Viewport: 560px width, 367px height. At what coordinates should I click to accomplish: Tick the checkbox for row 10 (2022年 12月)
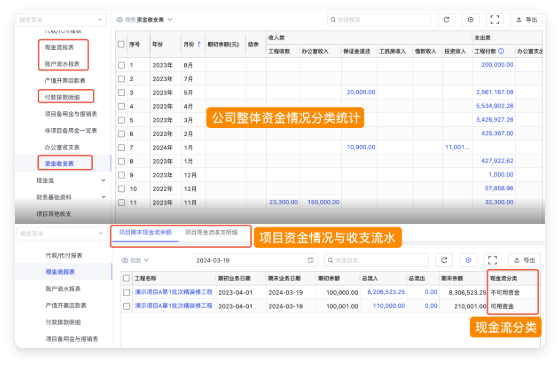121,188
